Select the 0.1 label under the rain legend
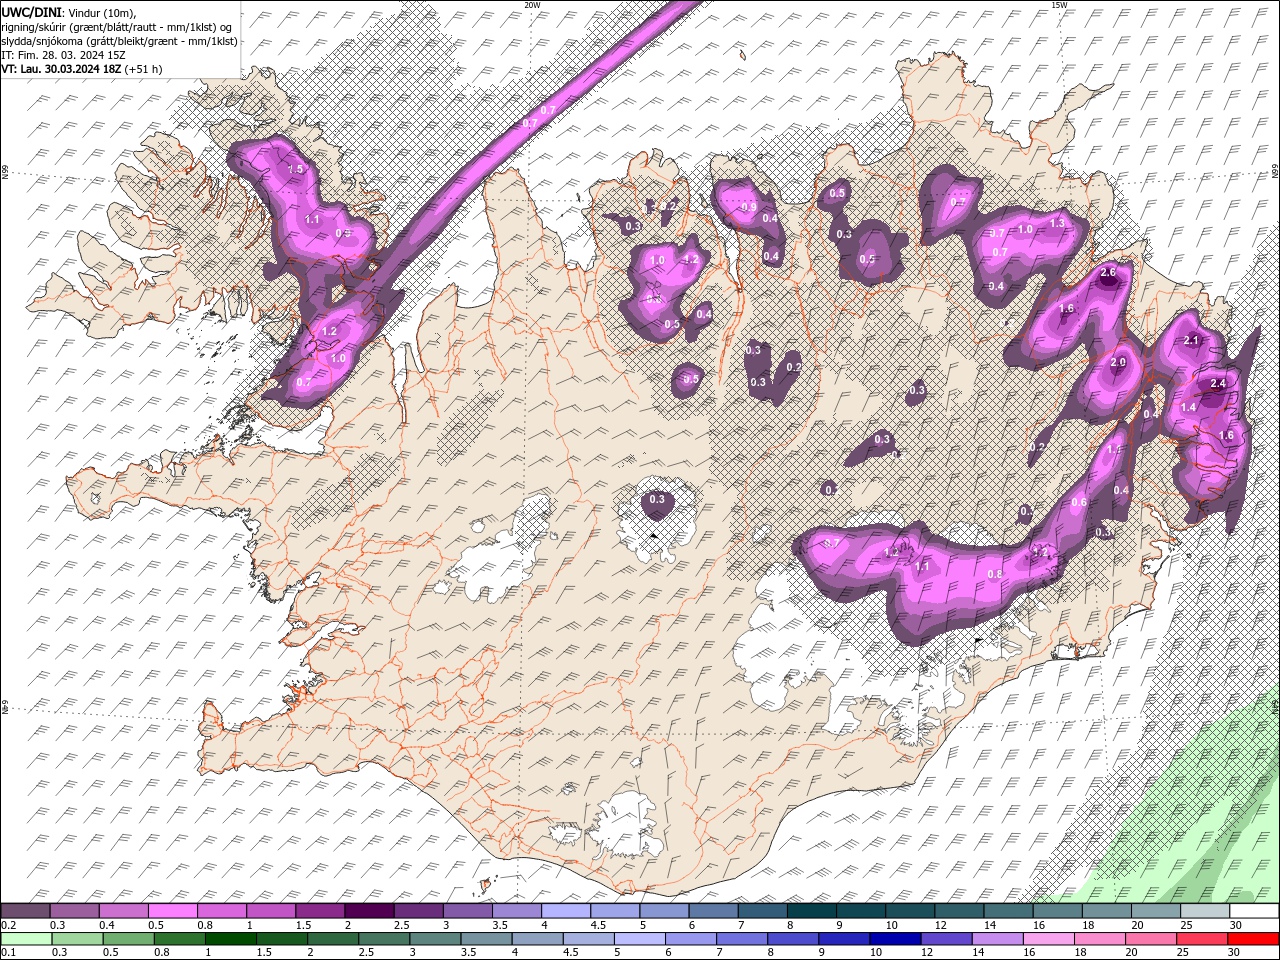1280x960 pixels. 8,953
